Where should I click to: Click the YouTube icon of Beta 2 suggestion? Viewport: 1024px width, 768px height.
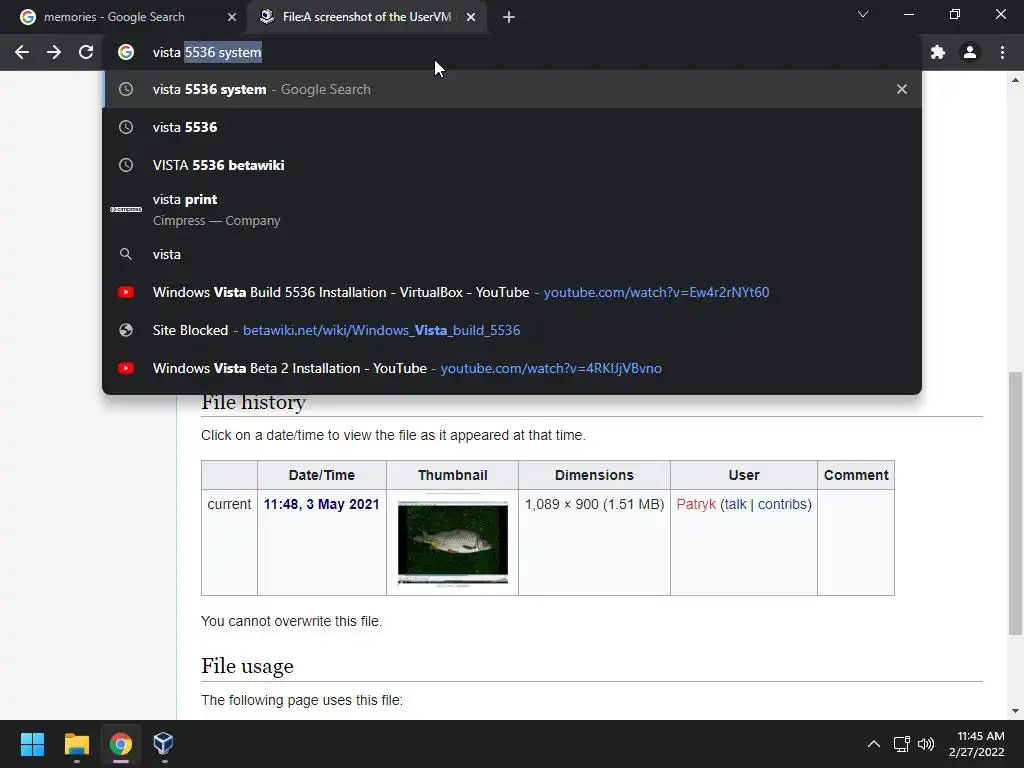click(126, 368)
